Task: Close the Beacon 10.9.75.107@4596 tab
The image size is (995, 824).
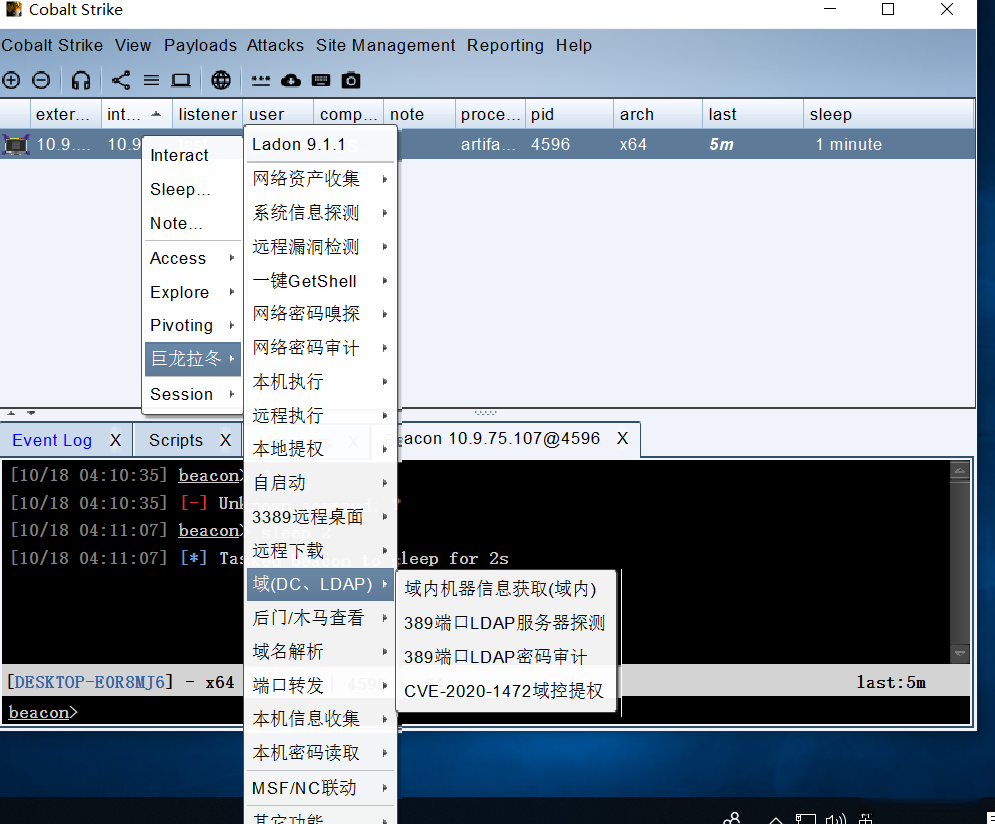Action: 623,438
